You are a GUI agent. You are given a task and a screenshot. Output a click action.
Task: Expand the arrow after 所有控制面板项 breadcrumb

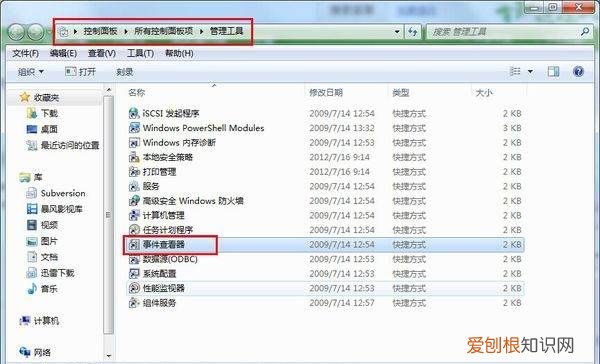201,31
